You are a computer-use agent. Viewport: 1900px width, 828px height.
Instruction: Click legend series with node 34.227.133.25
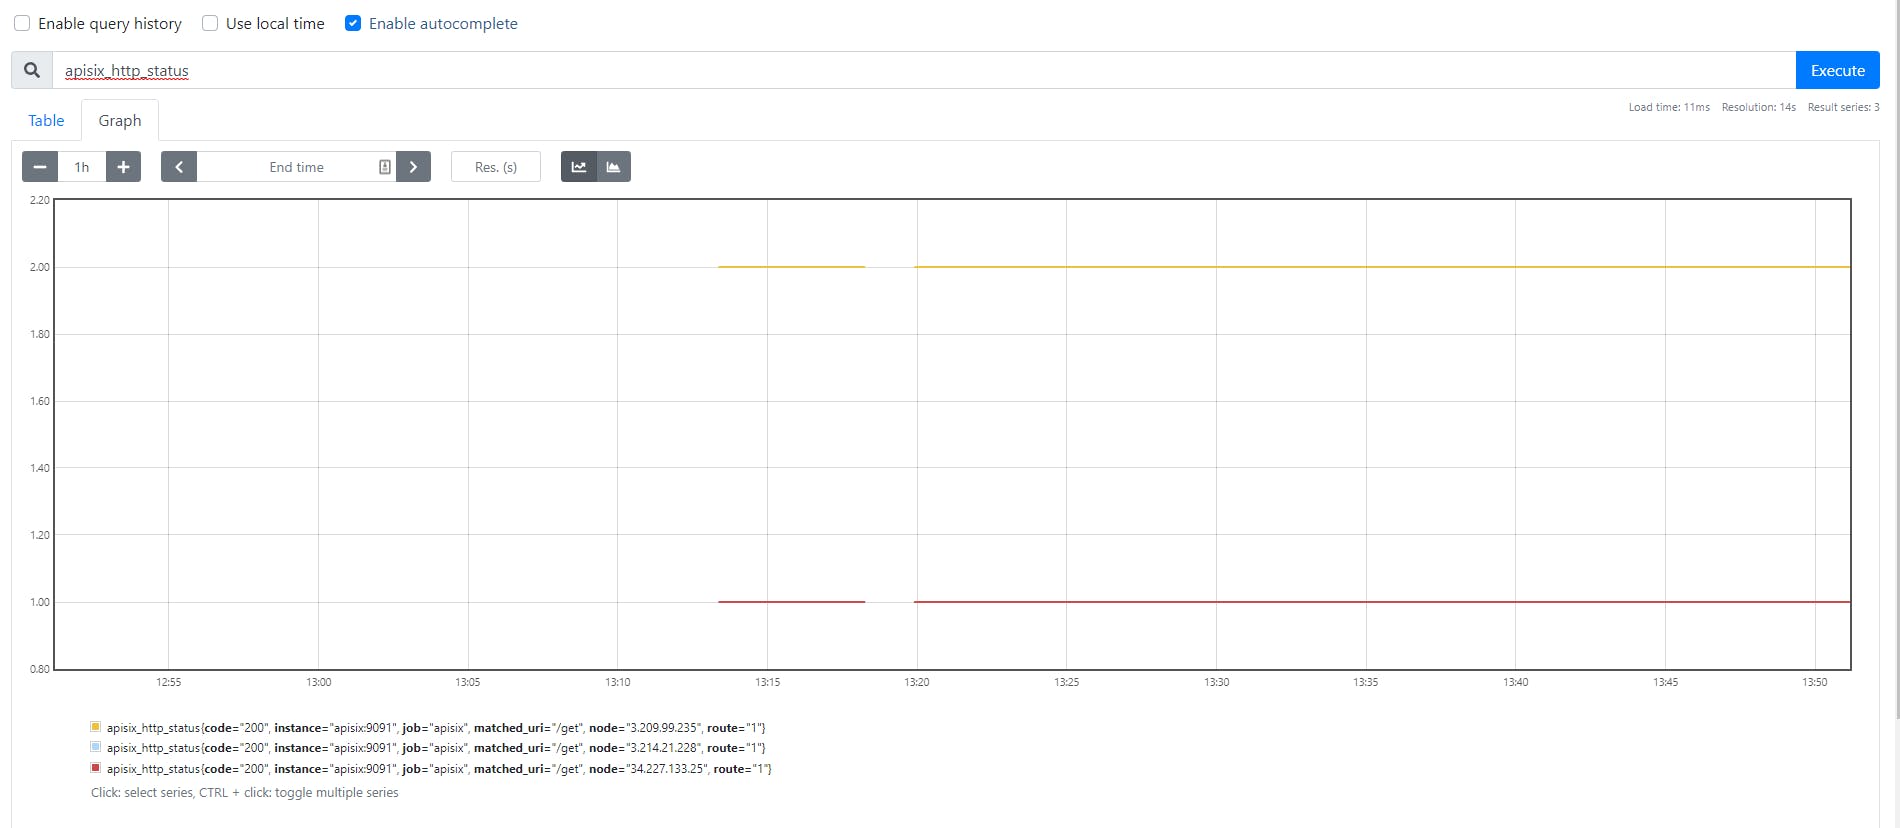439,769
